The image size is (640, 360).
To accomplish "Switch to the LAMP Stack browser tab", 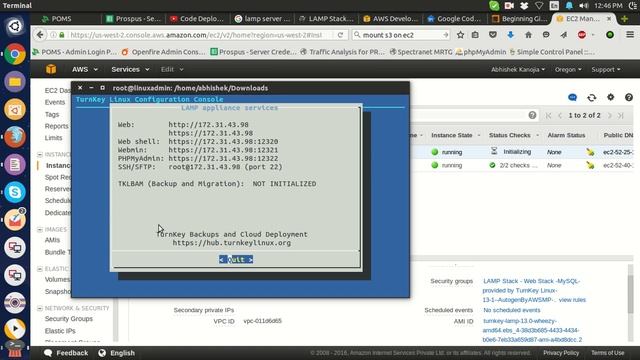I will coord(327,19).
